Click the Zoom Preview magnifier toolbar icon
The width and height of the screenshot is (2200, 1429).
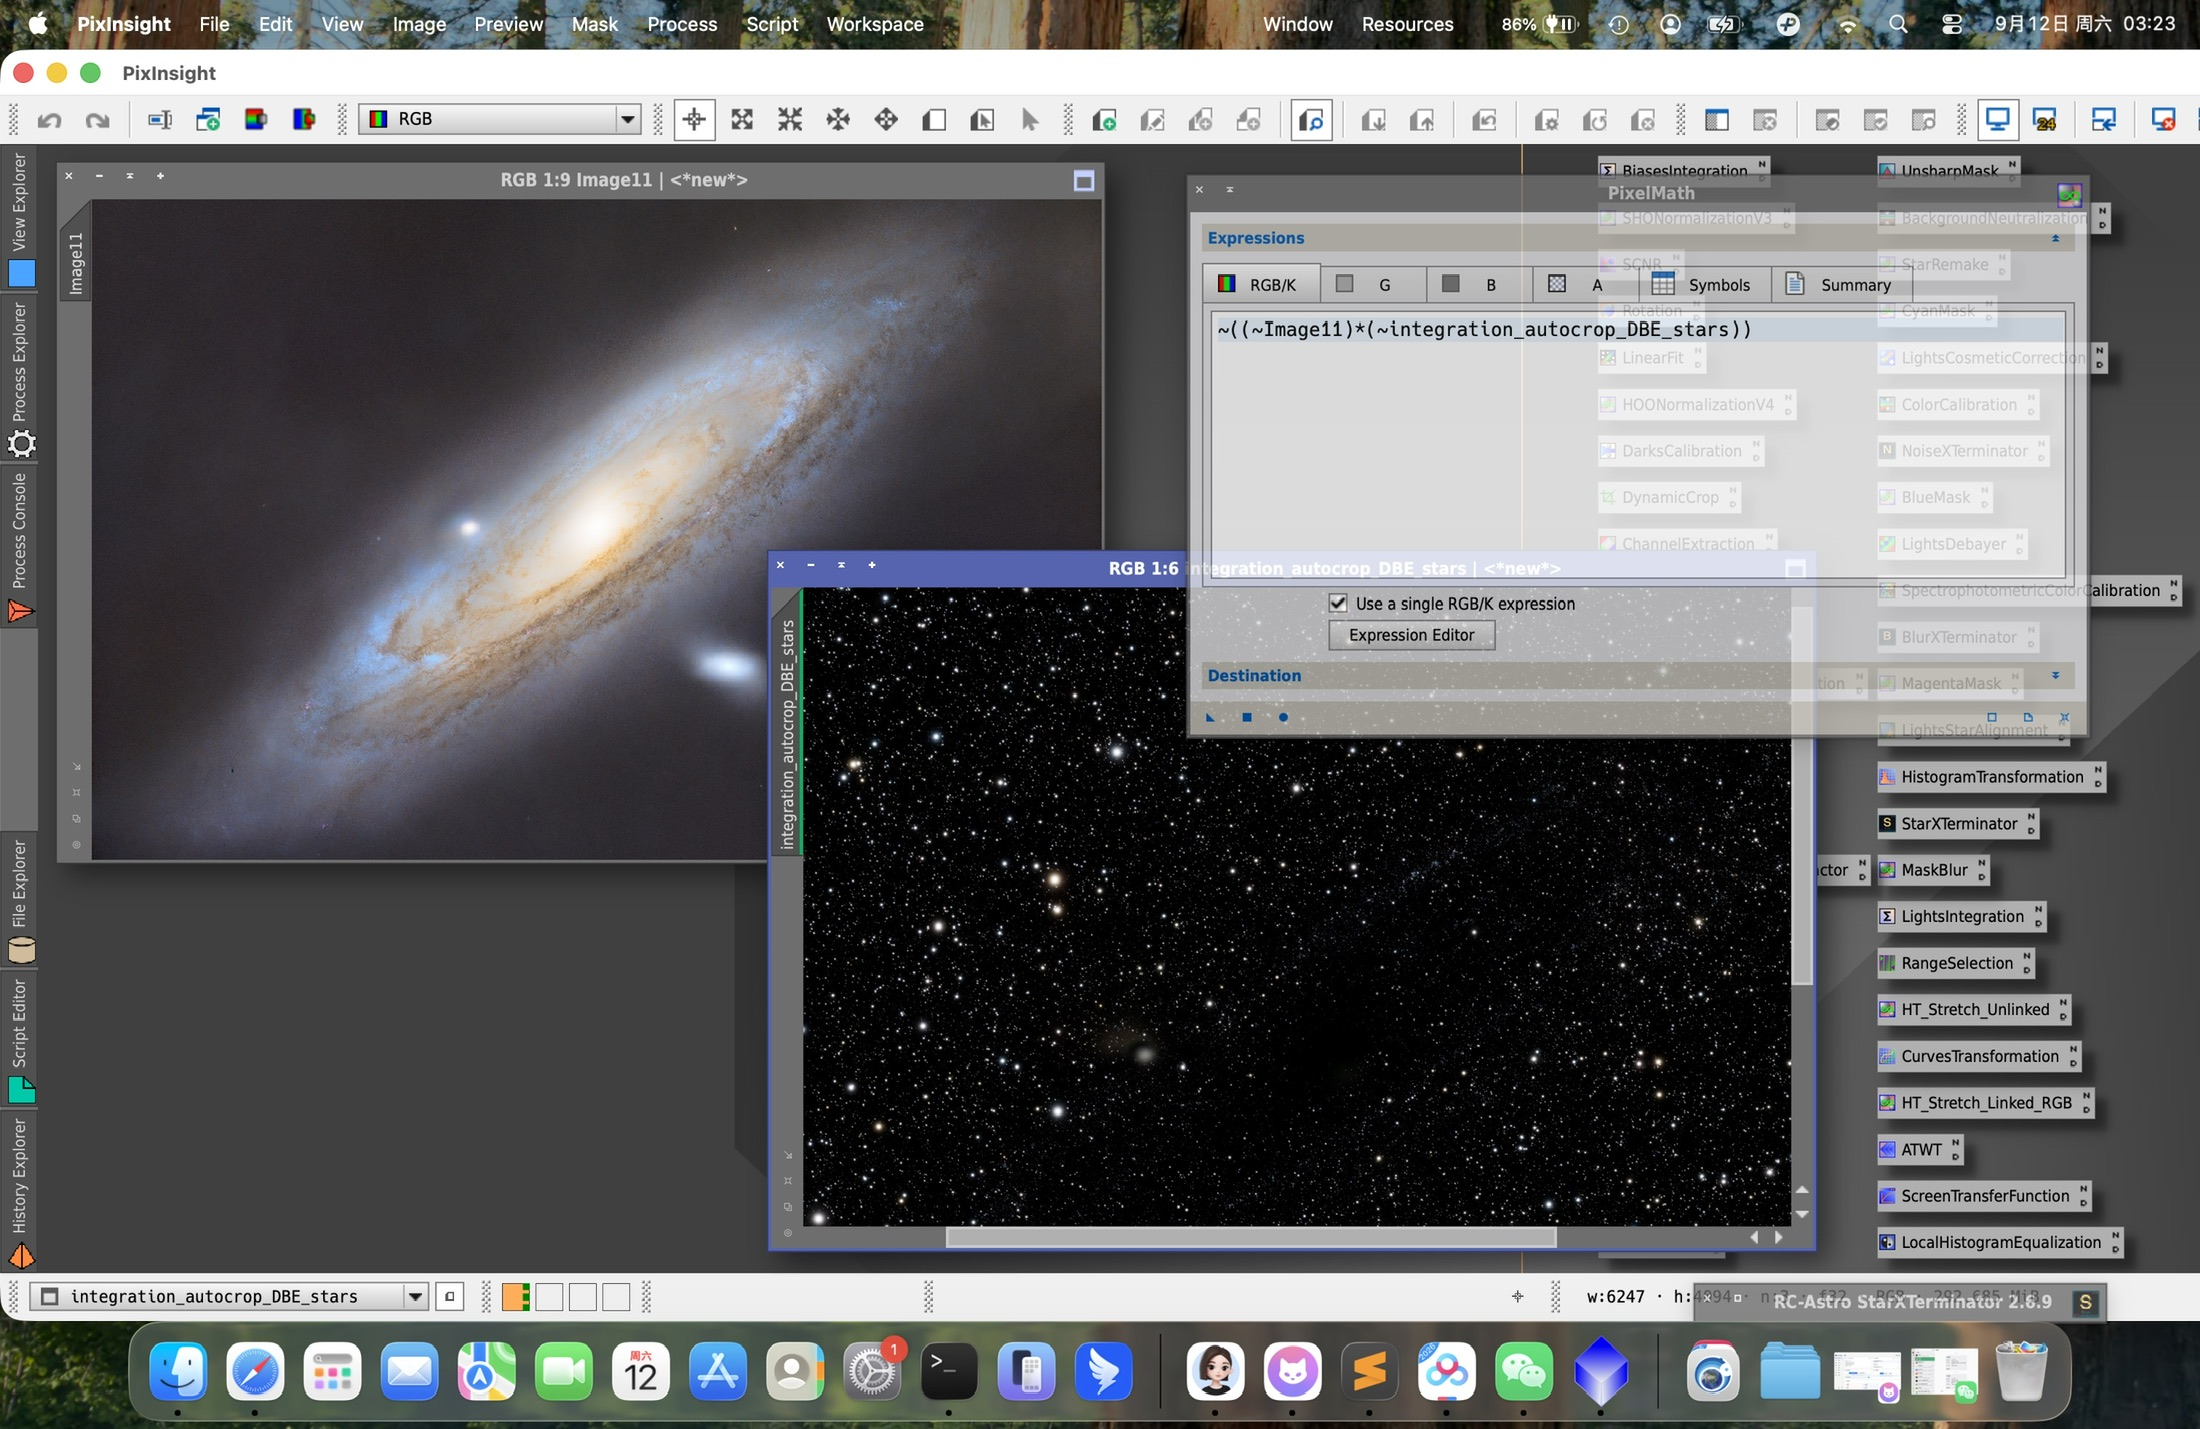coord(1311,120)
